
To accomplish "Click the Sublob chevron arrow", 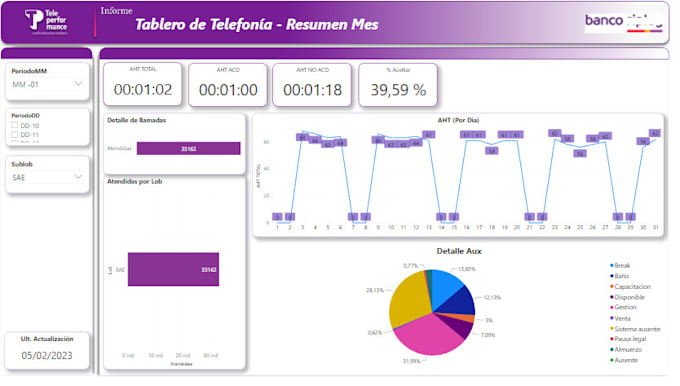I will (78, 177).
